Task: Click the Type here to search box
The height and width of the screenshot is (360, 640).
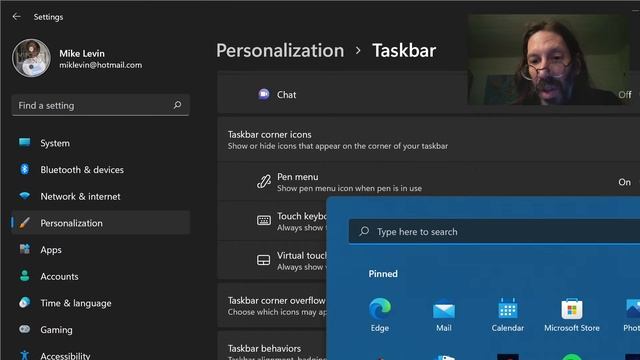Action: point(494,231)
